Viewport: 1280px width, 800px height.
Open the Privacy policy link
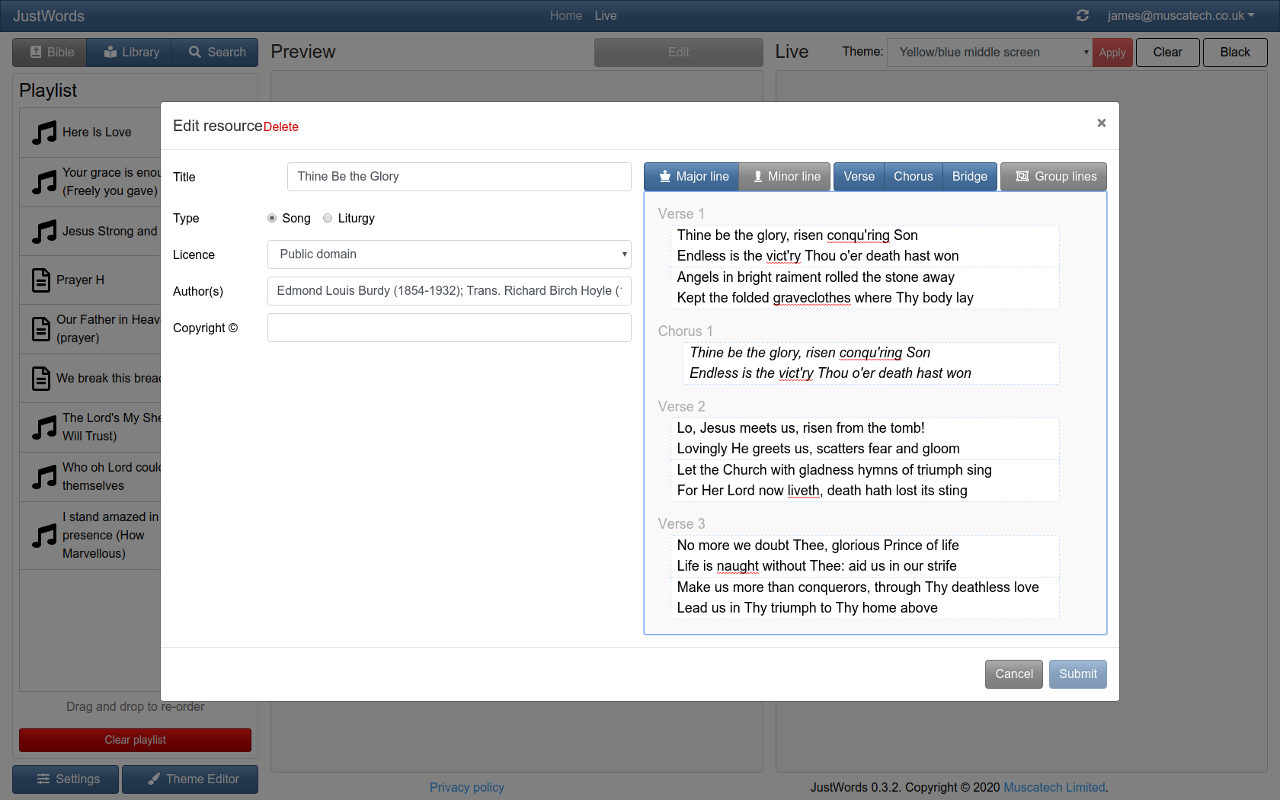(467, 787)
